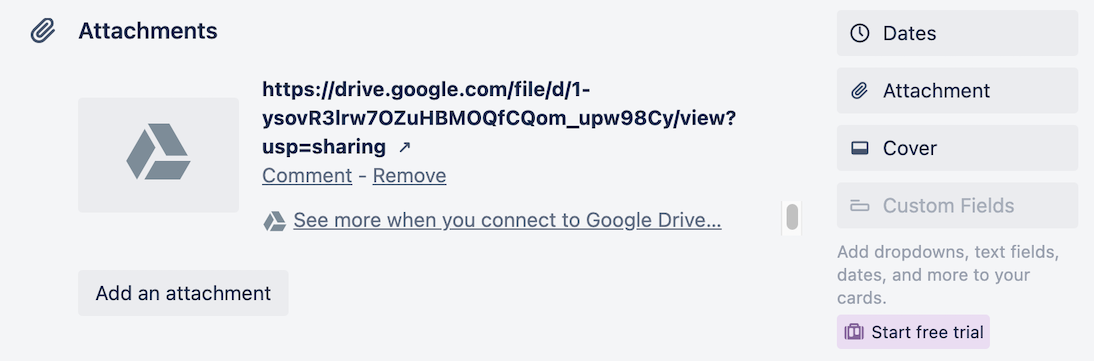Click the paperclip icon in Attachment sidebar button

click(x=860, y=91)
